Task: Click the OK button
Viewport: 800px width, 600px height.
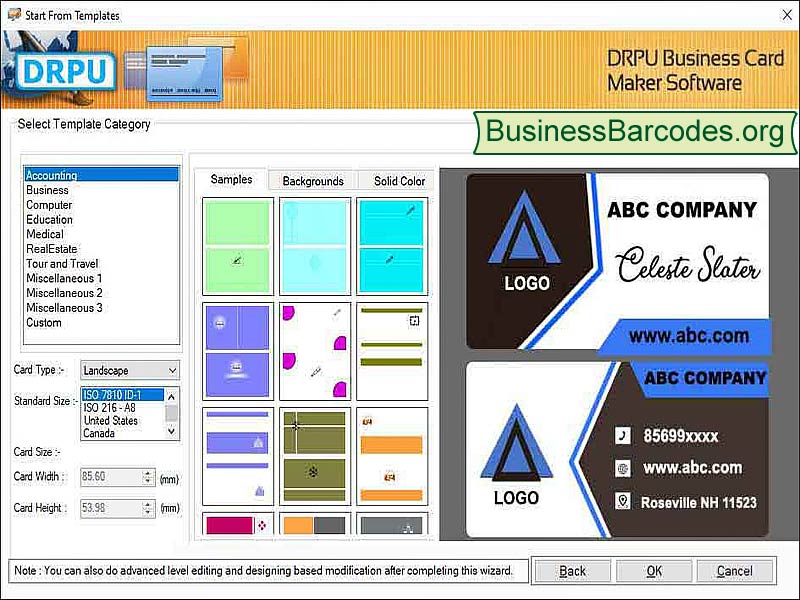Action: pos(654,571)
